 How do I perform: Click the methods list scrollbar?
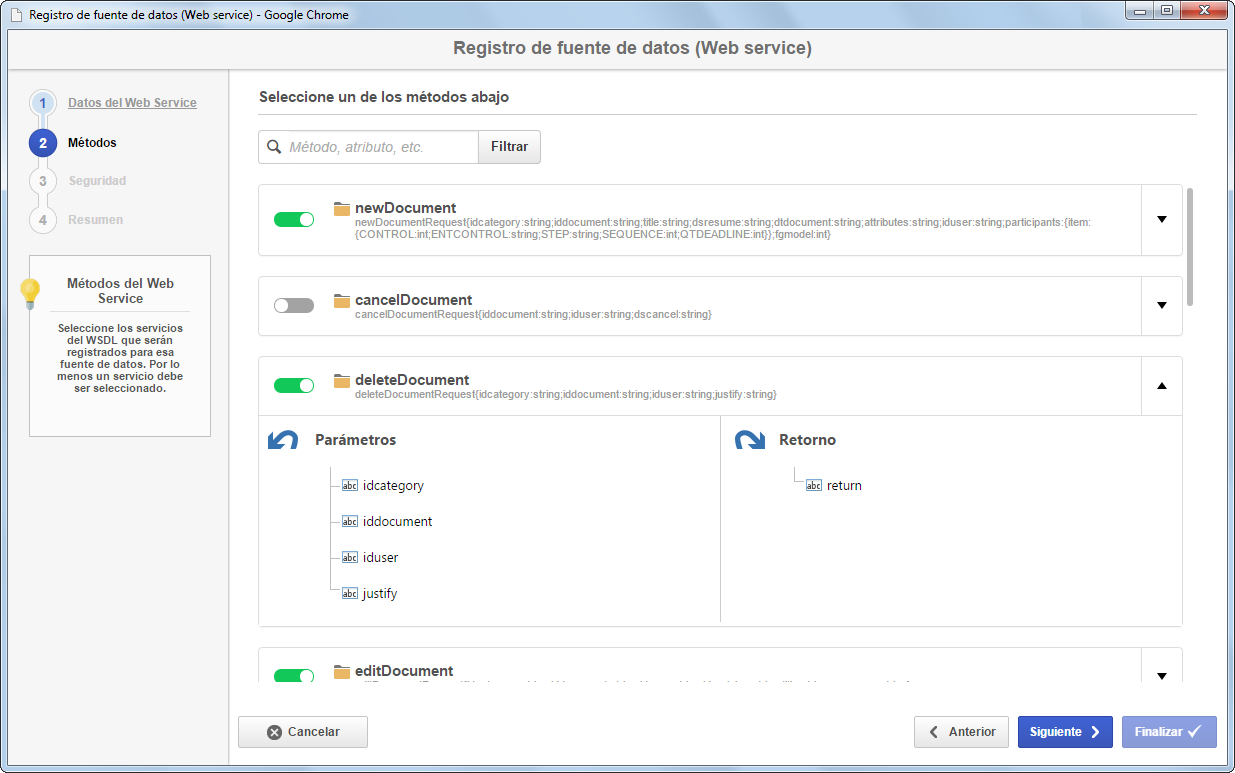tap(1190, 246)
